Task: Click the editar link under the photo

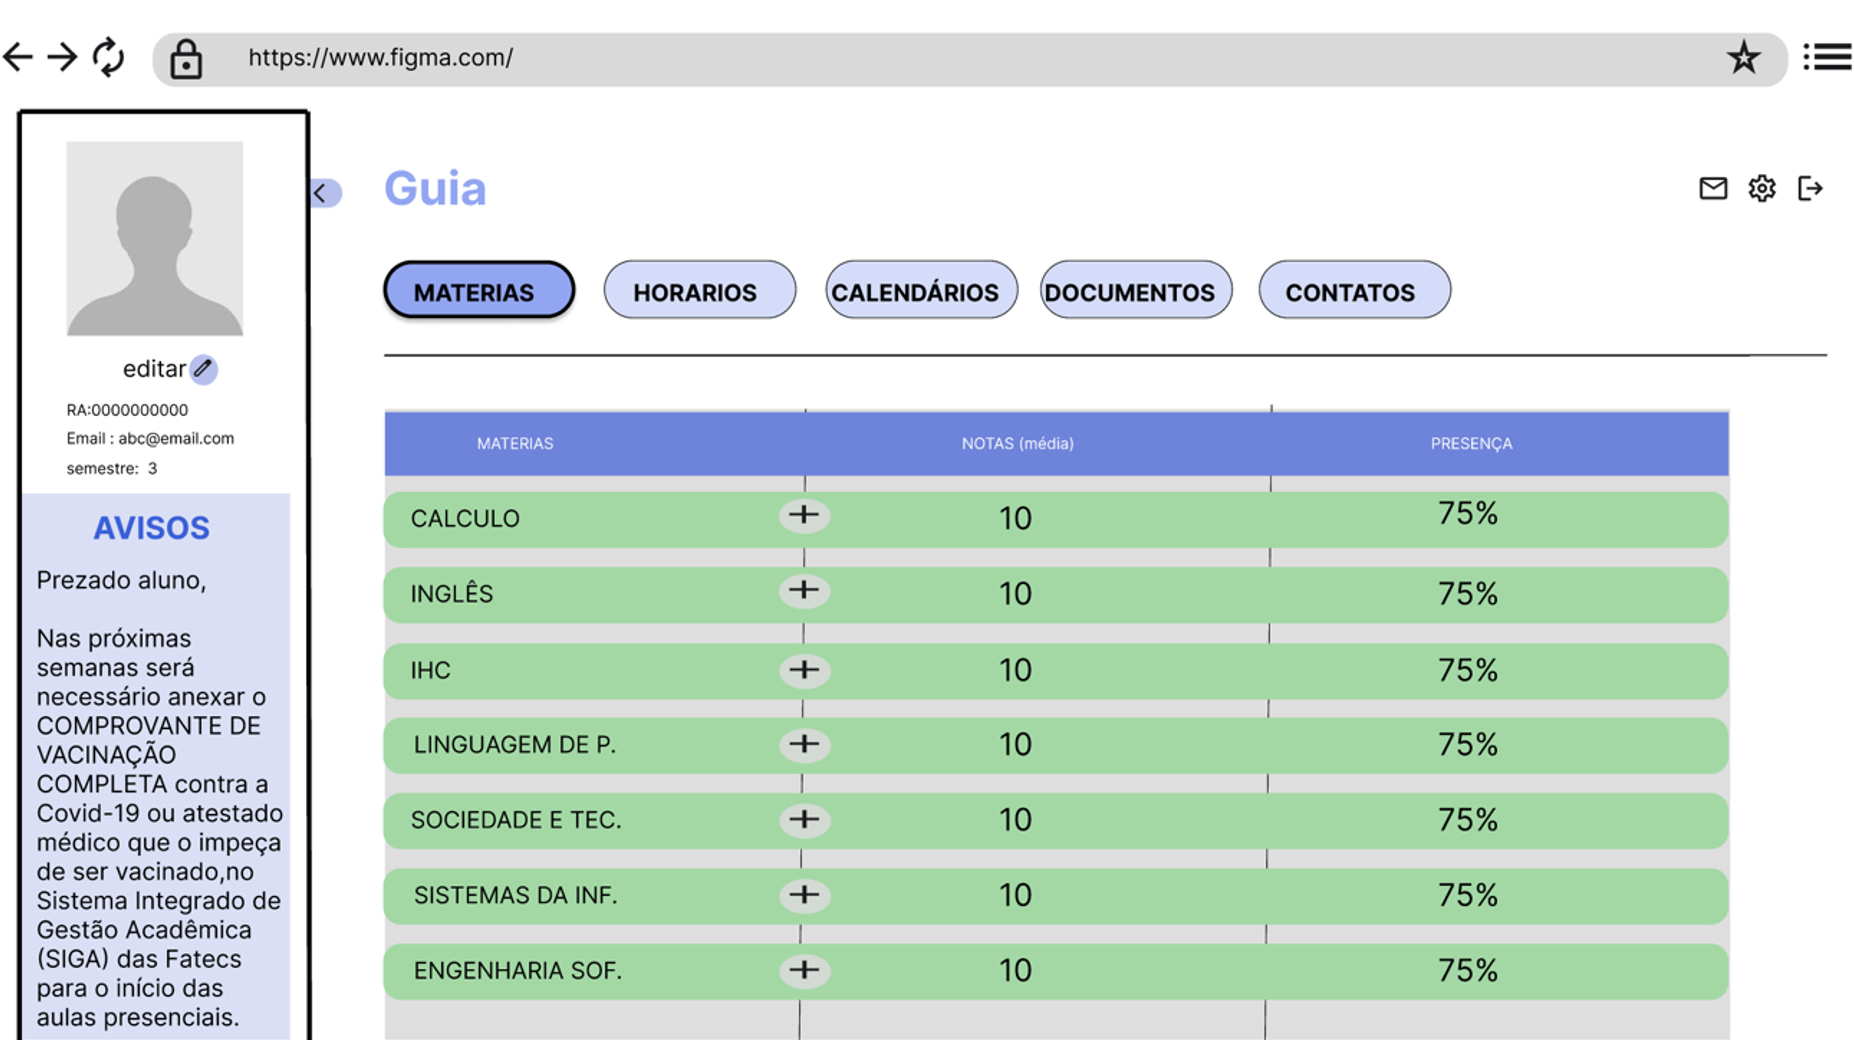Action: pyautogui.click(x=154, y=369)
